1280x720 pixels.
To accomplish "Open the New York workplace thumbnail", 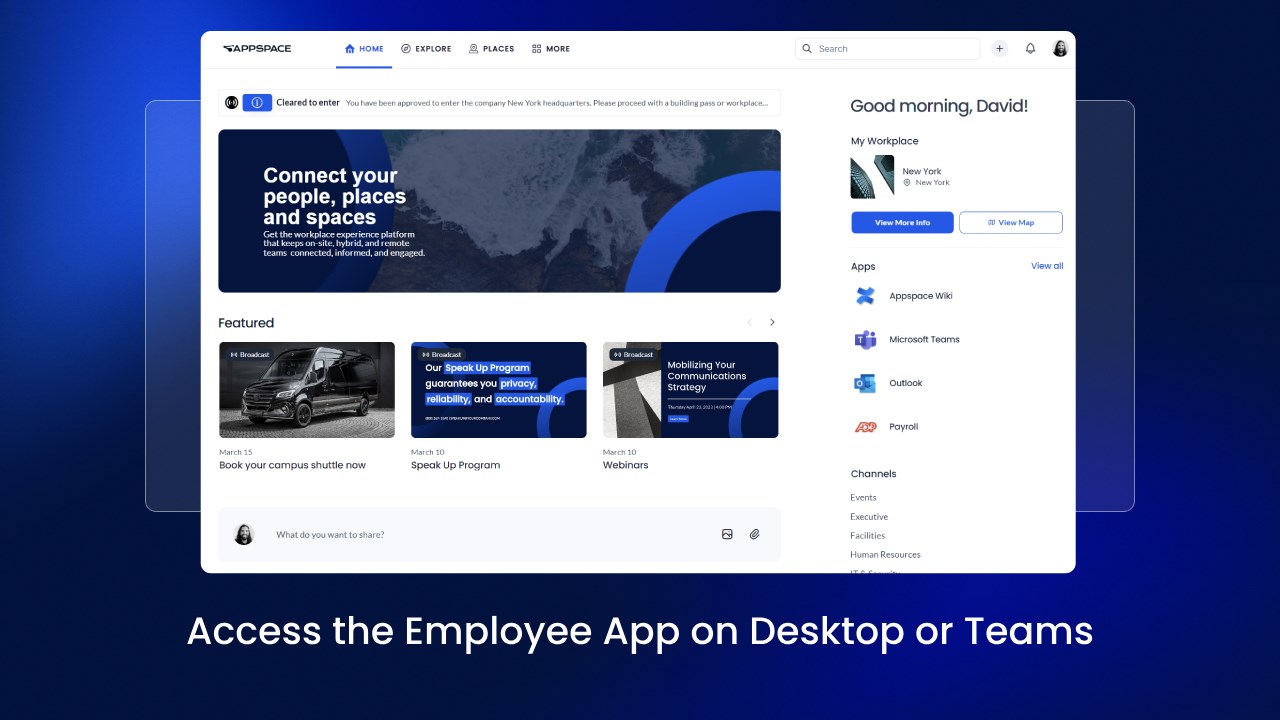I will tap(872, 177).
